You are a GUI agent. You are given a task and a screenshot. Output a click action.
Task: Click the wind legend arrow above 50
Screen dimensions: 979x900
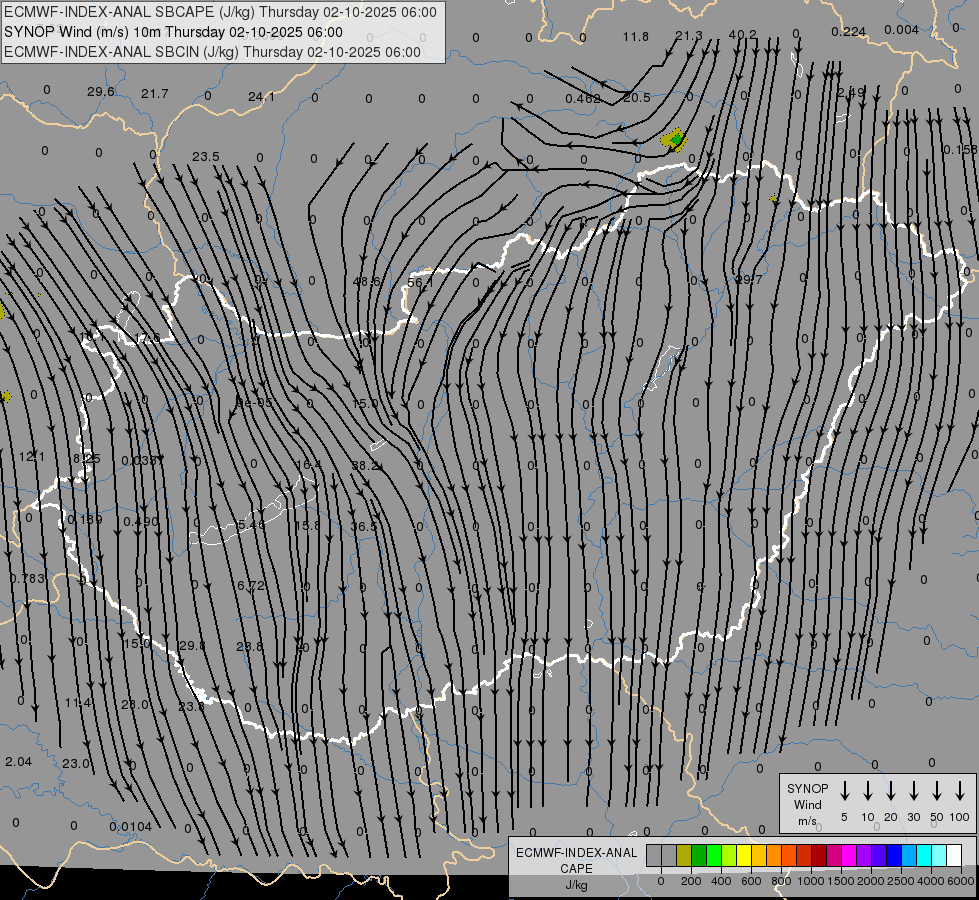pyautogui.click(x=937, y=791)
